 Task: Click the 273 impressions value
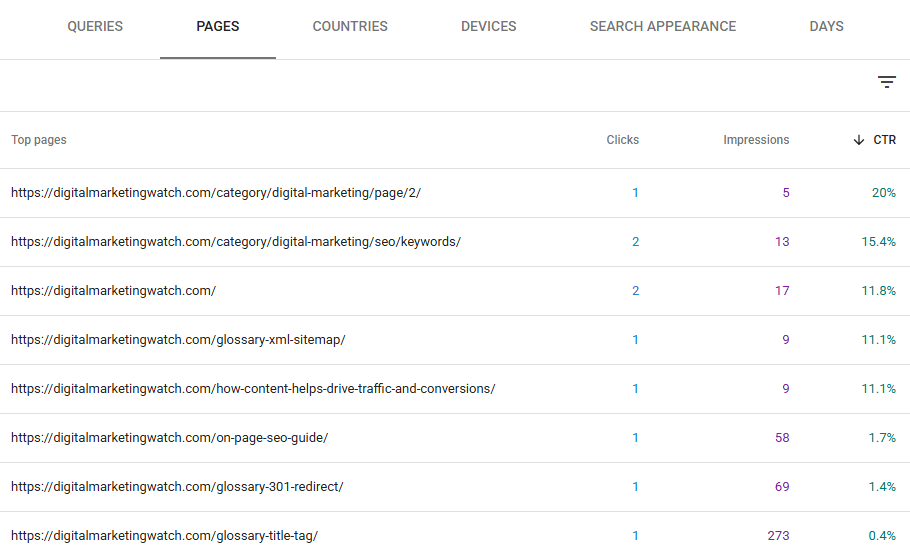pos(778,536)
